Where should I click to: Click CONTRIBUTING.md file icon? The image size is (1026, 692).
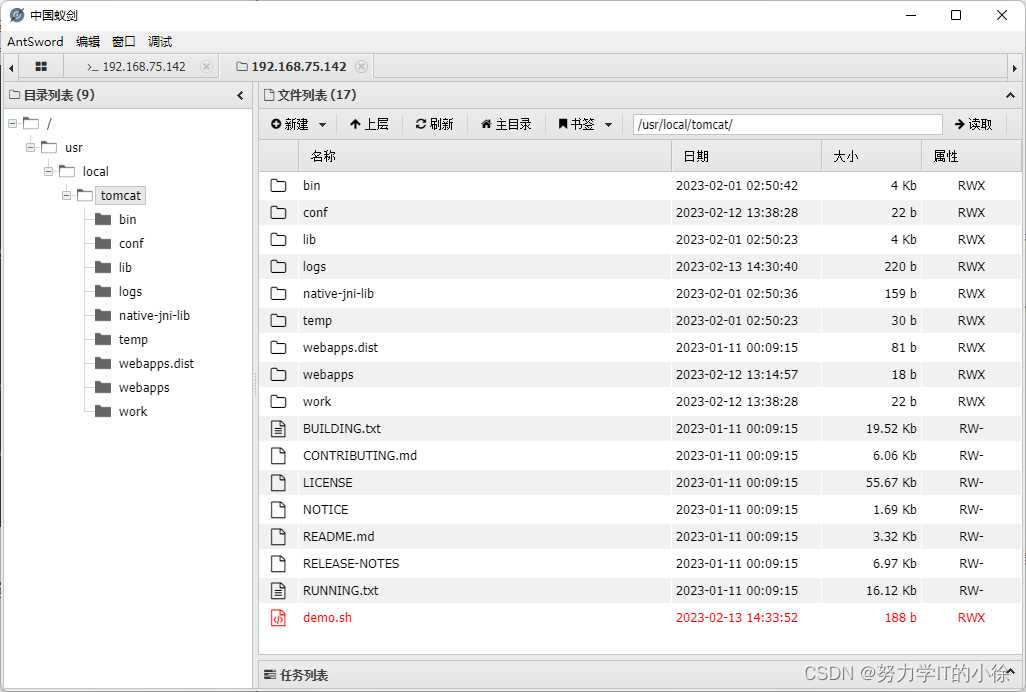click(278, 455)
